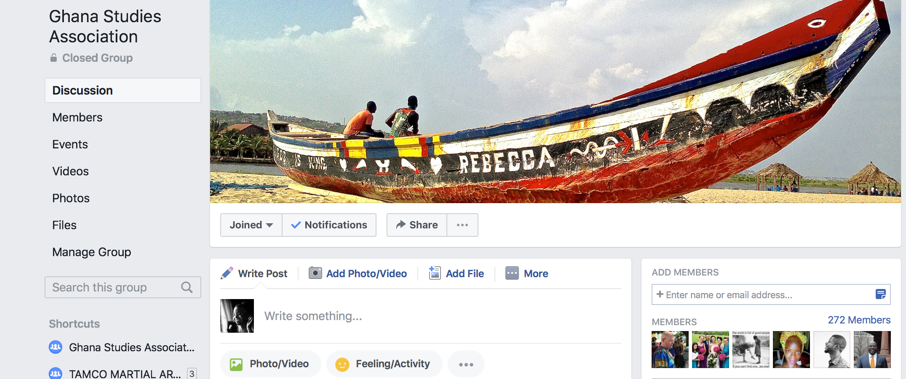Click the Share button
906x379 pixels.
(x=417, y=225)
